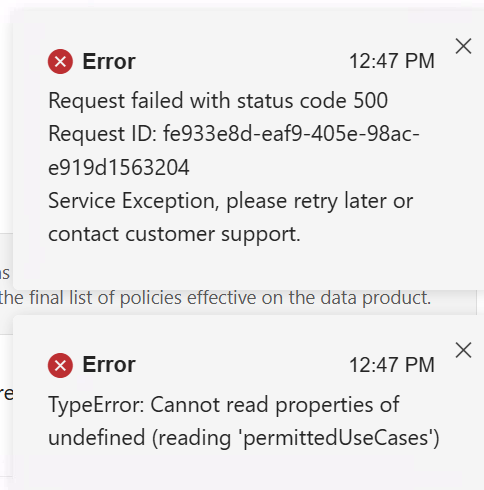The image size is (484, 490).
Task: Dismiss the status code 500 error notification
Action: 463,46
